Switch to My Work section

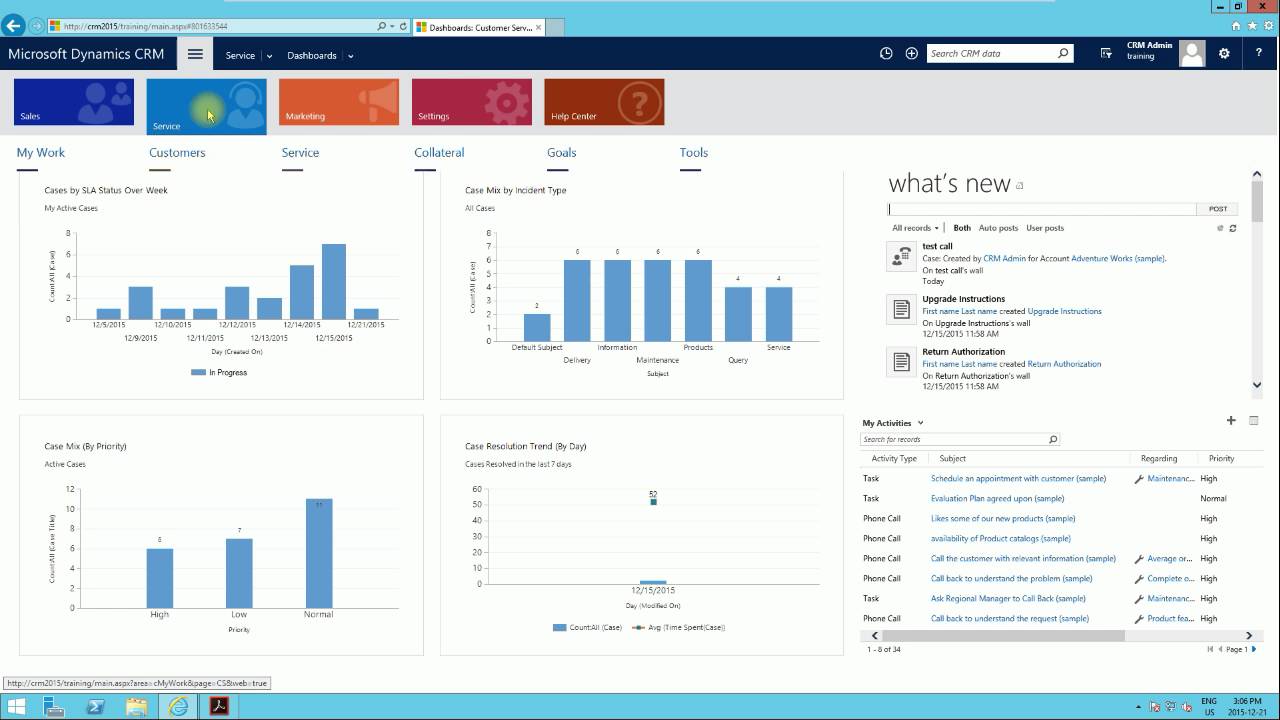[41, 152]
